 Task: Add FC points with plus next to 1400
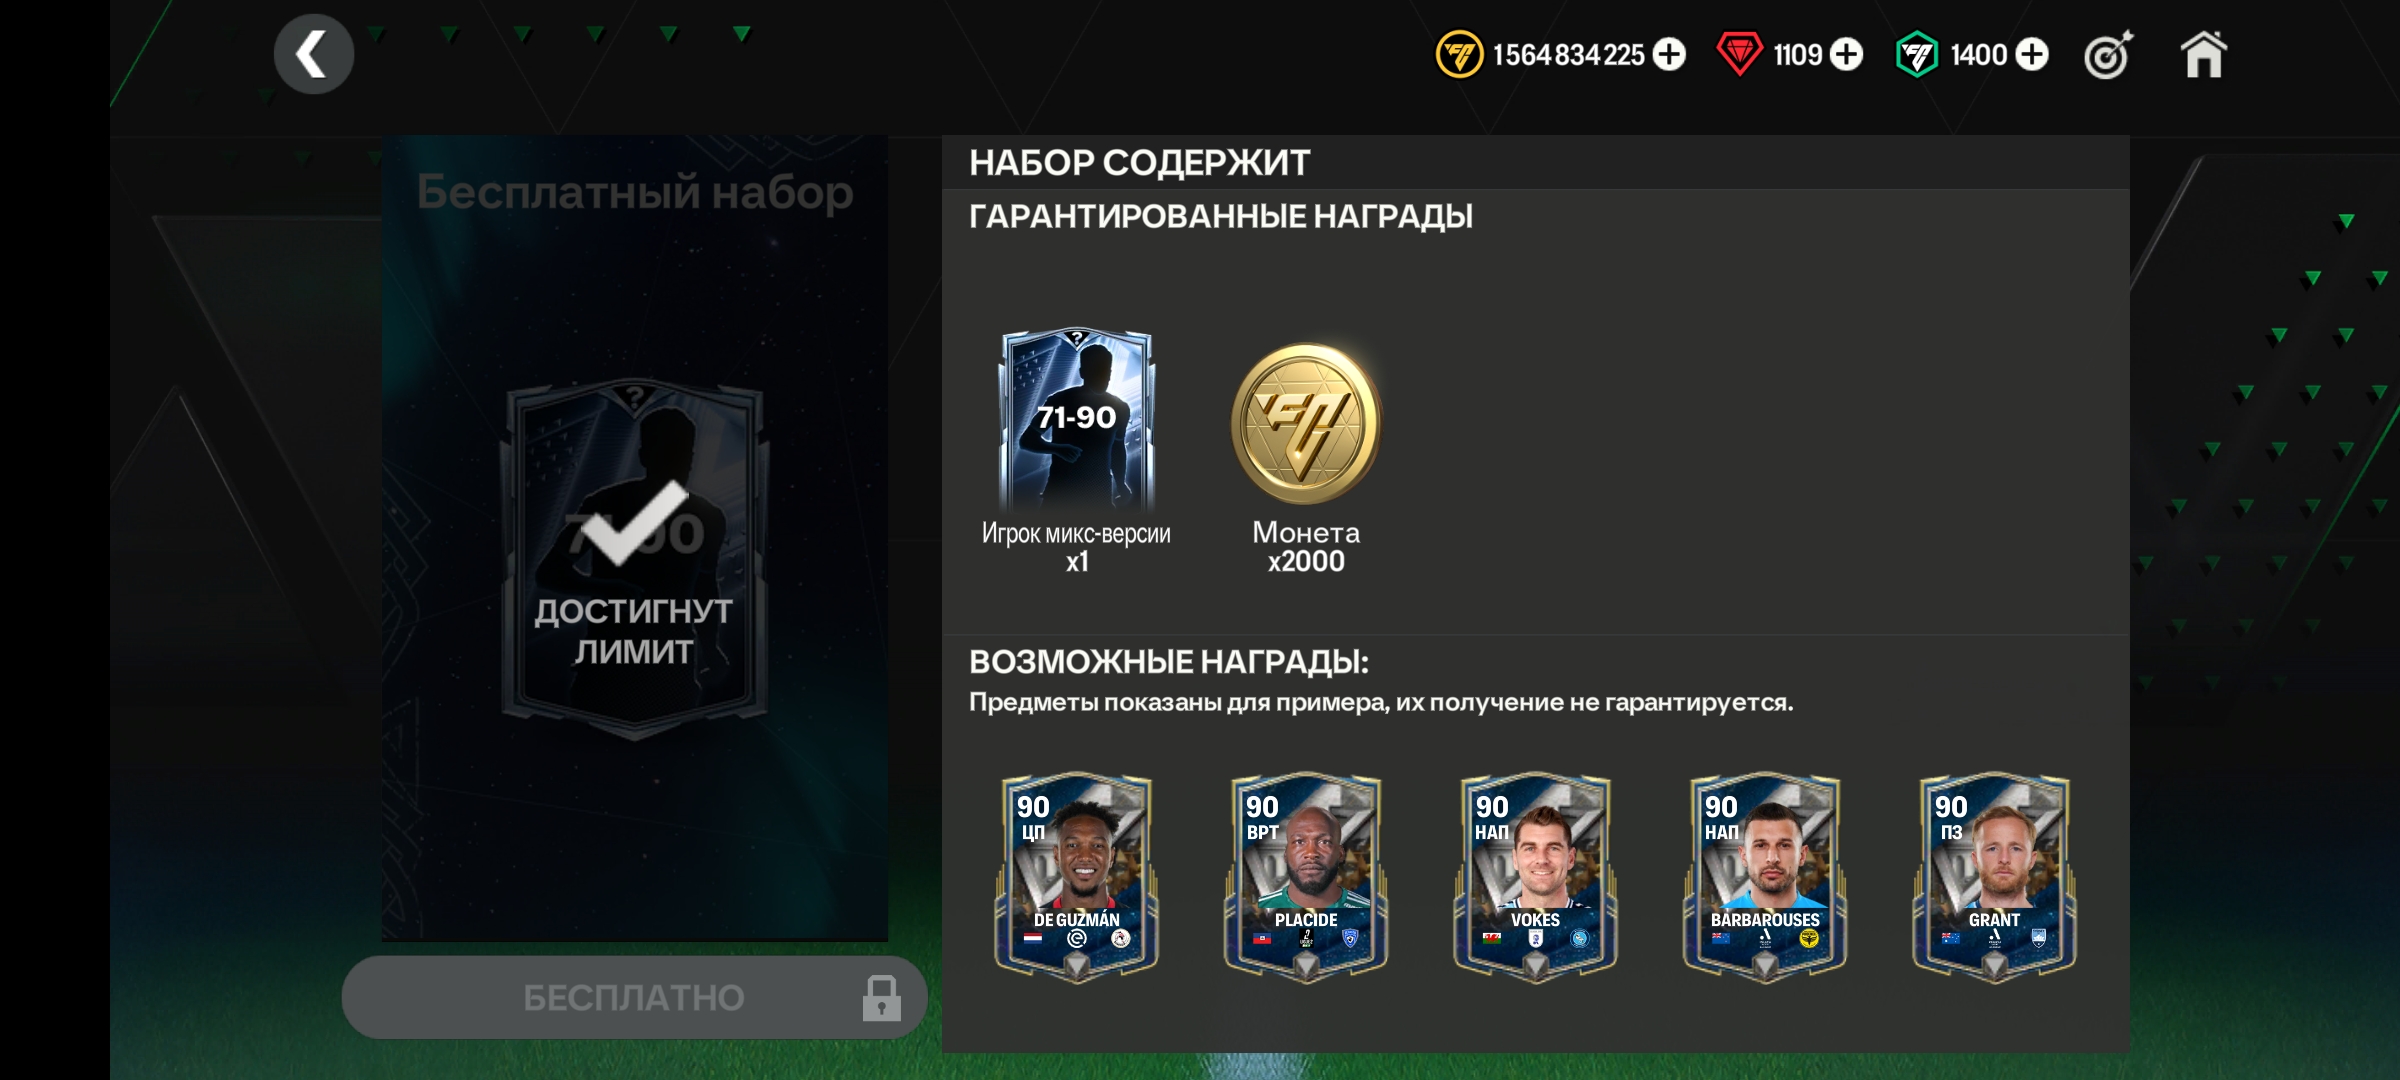pyautogui.click(x=2031, y=54)
